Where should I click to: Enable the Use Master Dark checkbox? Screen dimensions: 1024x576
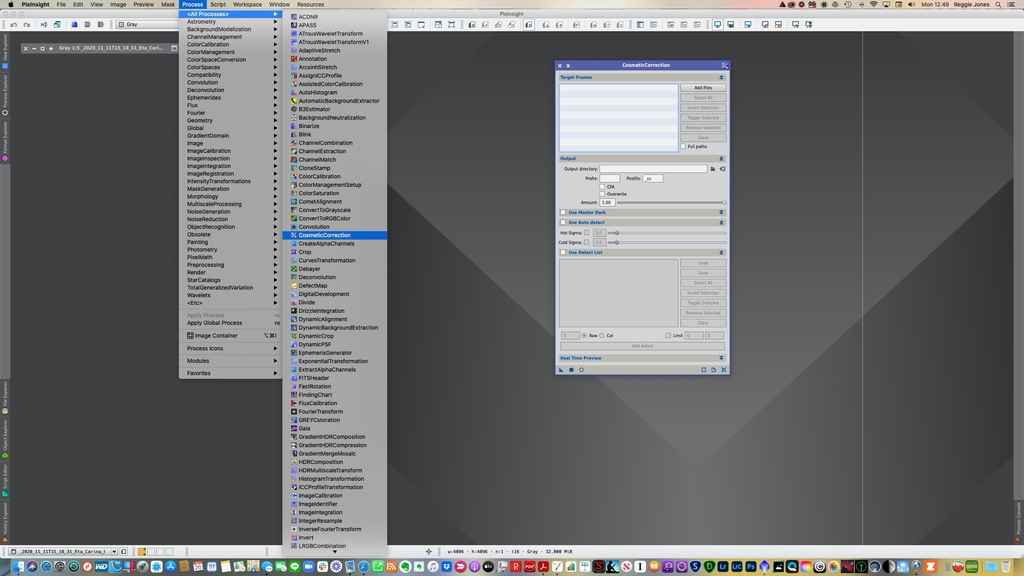(x=563, y=212)
